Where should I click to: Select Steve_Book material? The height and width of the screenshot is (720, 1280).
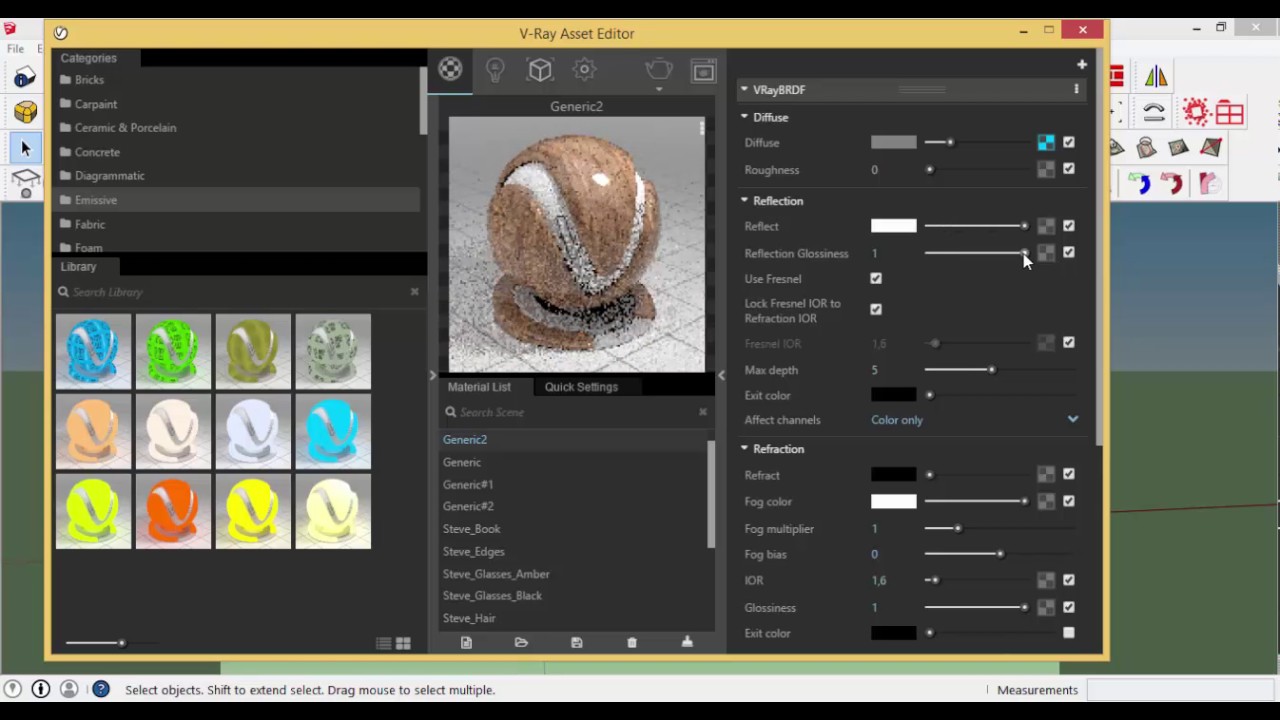(x=471, y=529)
